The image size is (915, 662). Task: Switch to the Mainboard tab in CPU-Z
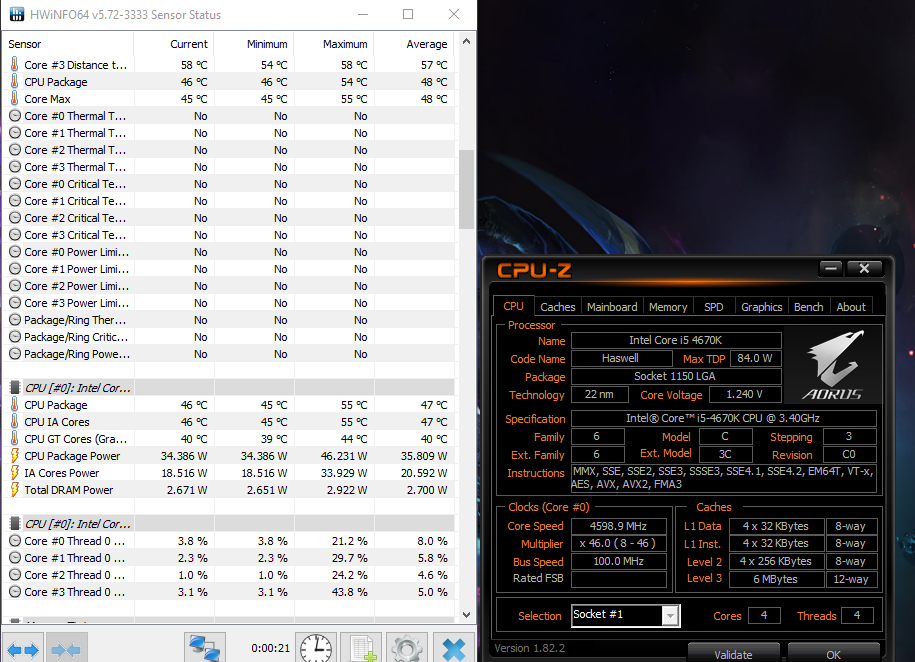[612, 307]
